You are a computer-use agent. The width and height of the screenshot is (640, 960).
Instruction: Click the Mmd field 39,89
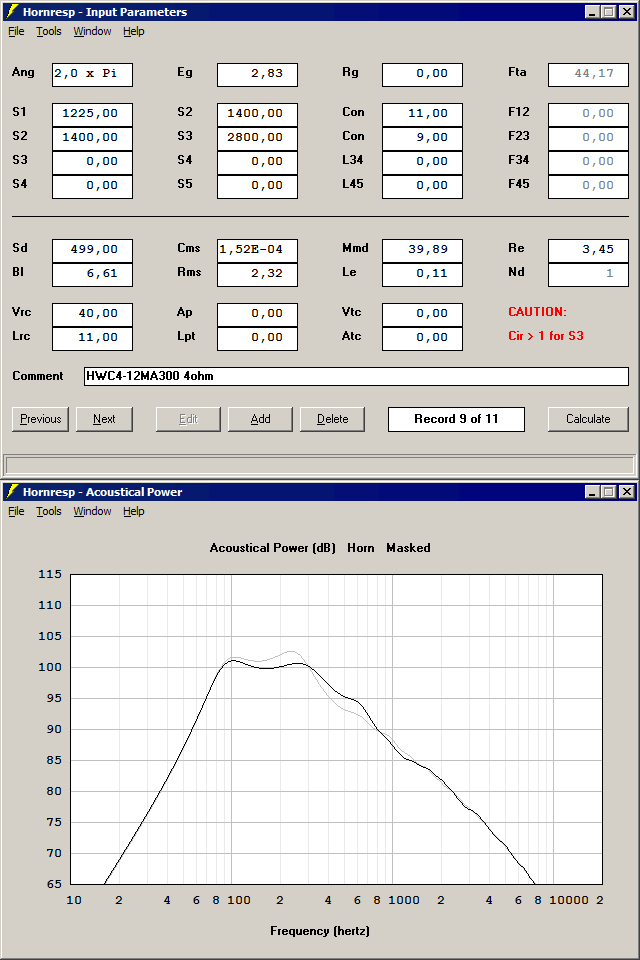point(423,250)
